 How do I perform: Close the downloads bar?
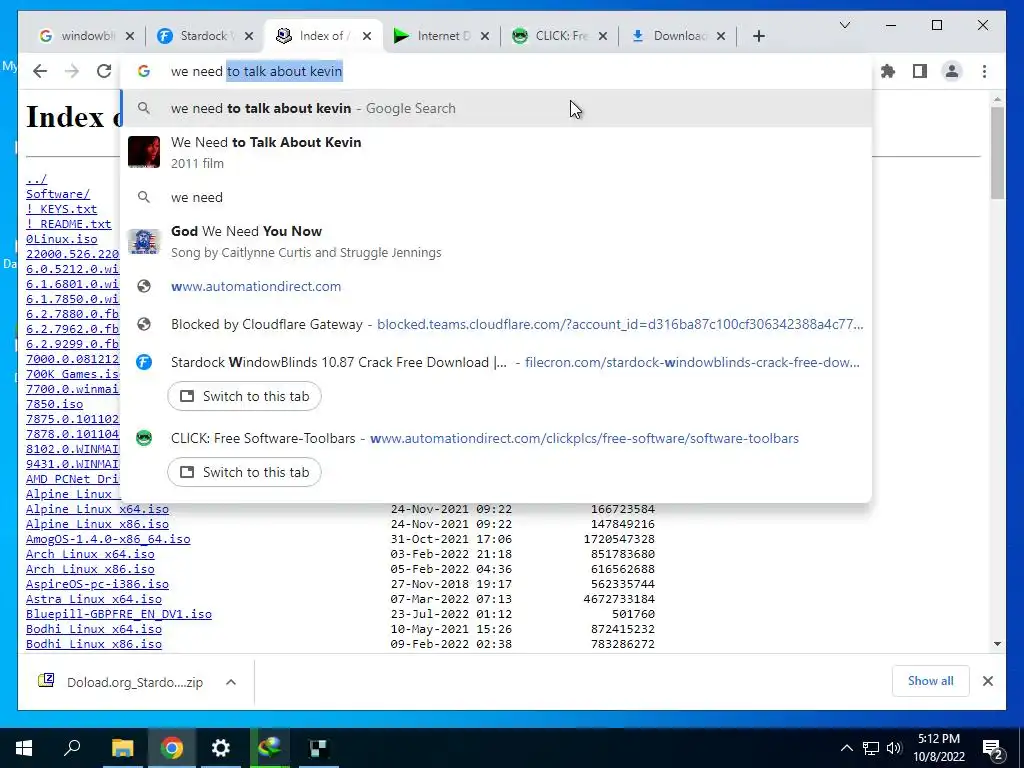(987, 681)
